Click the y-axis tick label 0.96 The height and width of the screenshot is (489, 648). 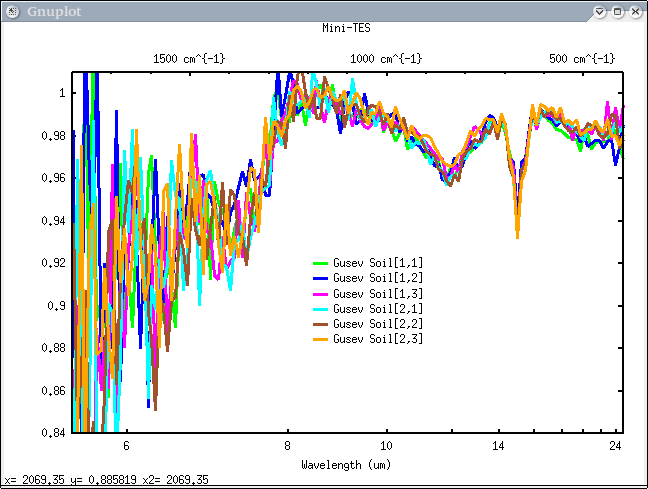tap(54, 178)
